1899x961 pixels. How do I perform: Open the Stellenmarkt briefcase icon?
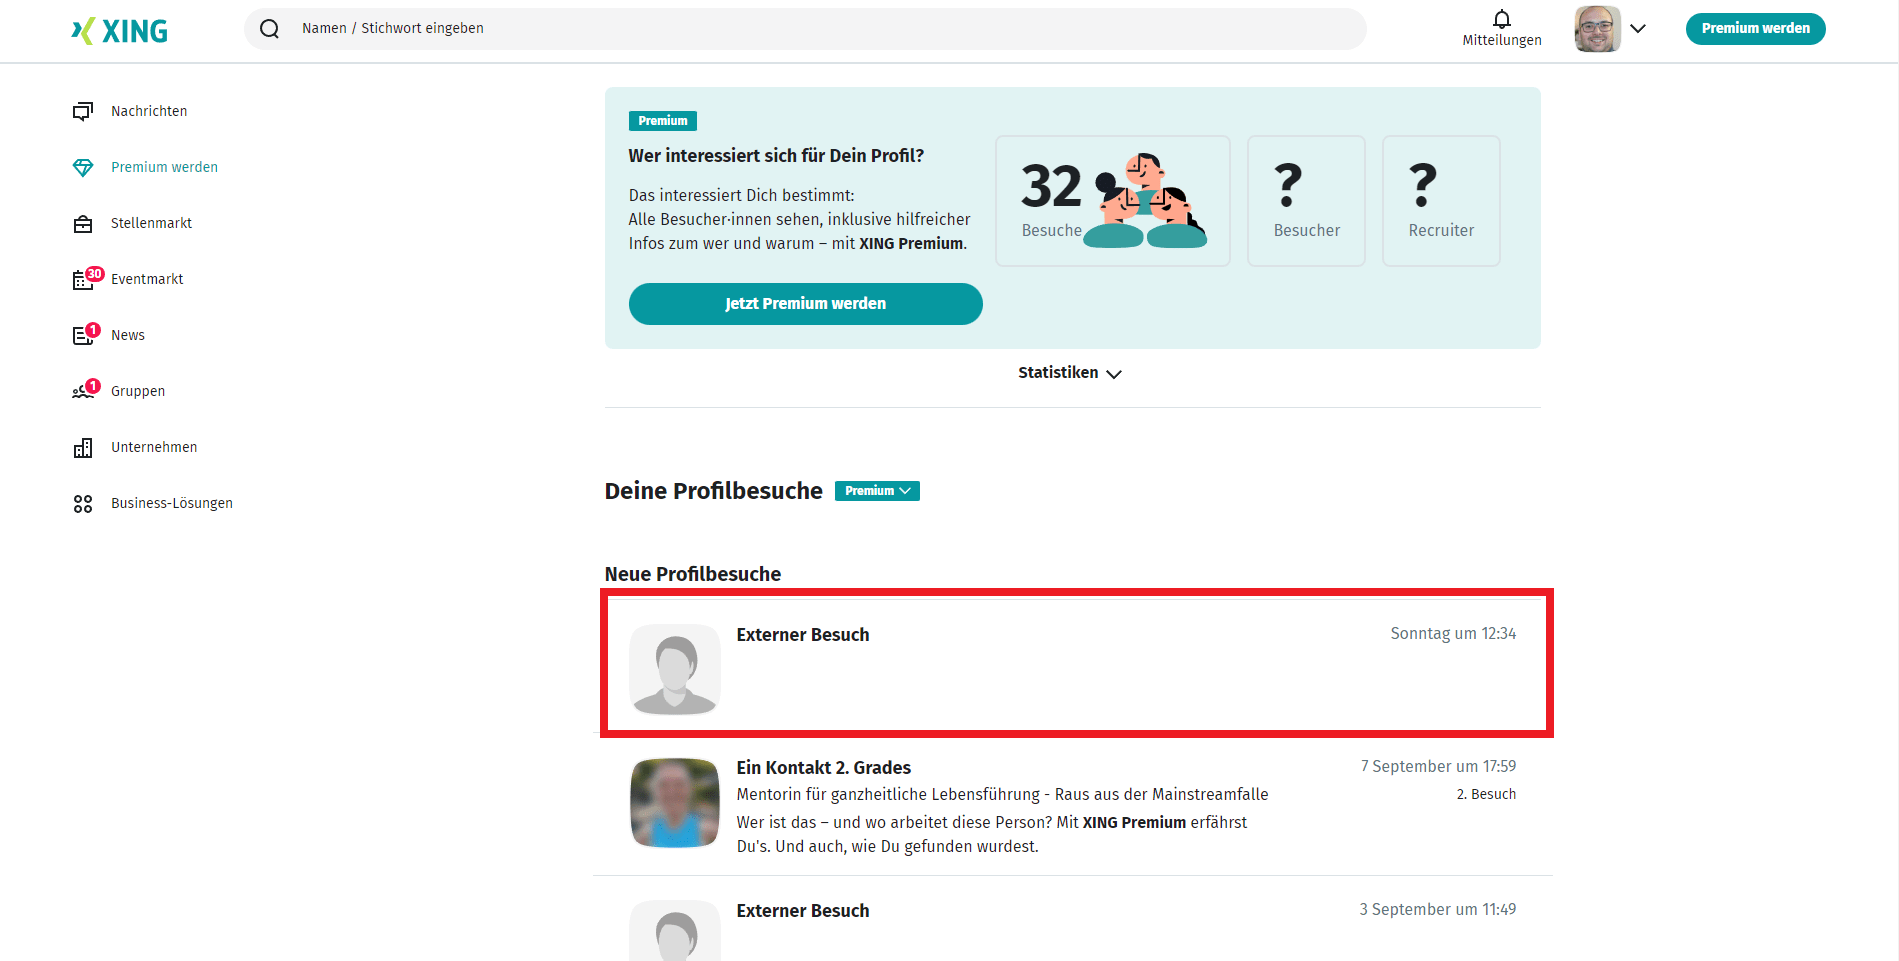83,223
